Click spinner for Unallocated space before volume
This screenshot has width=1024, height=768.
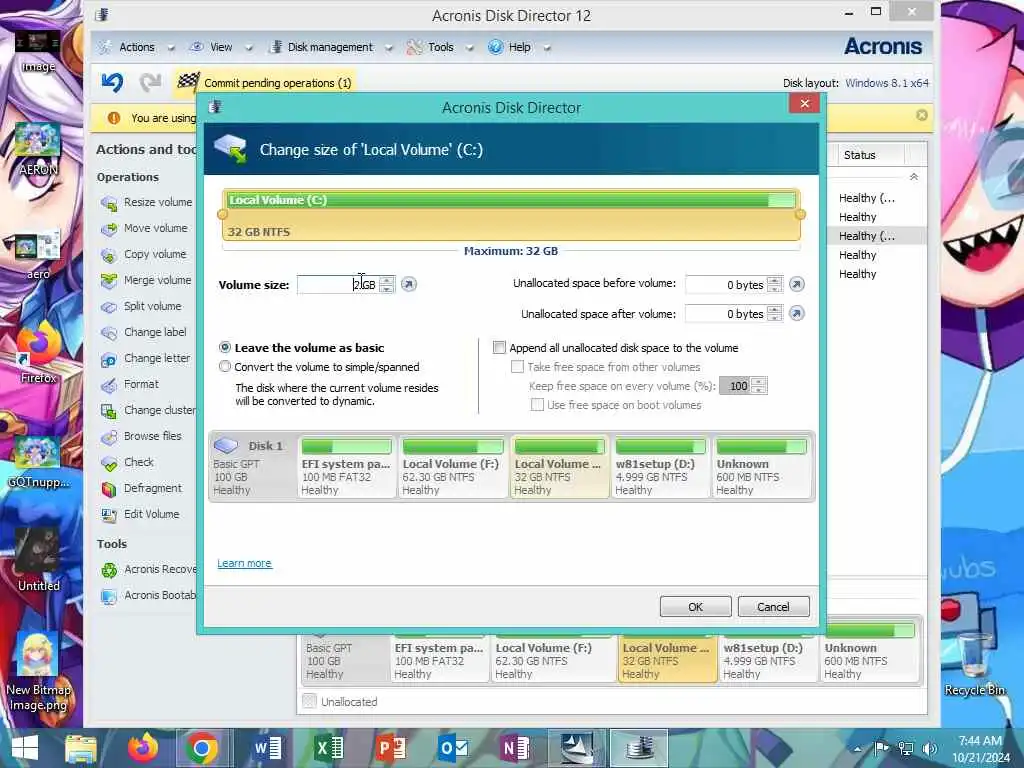775,284
